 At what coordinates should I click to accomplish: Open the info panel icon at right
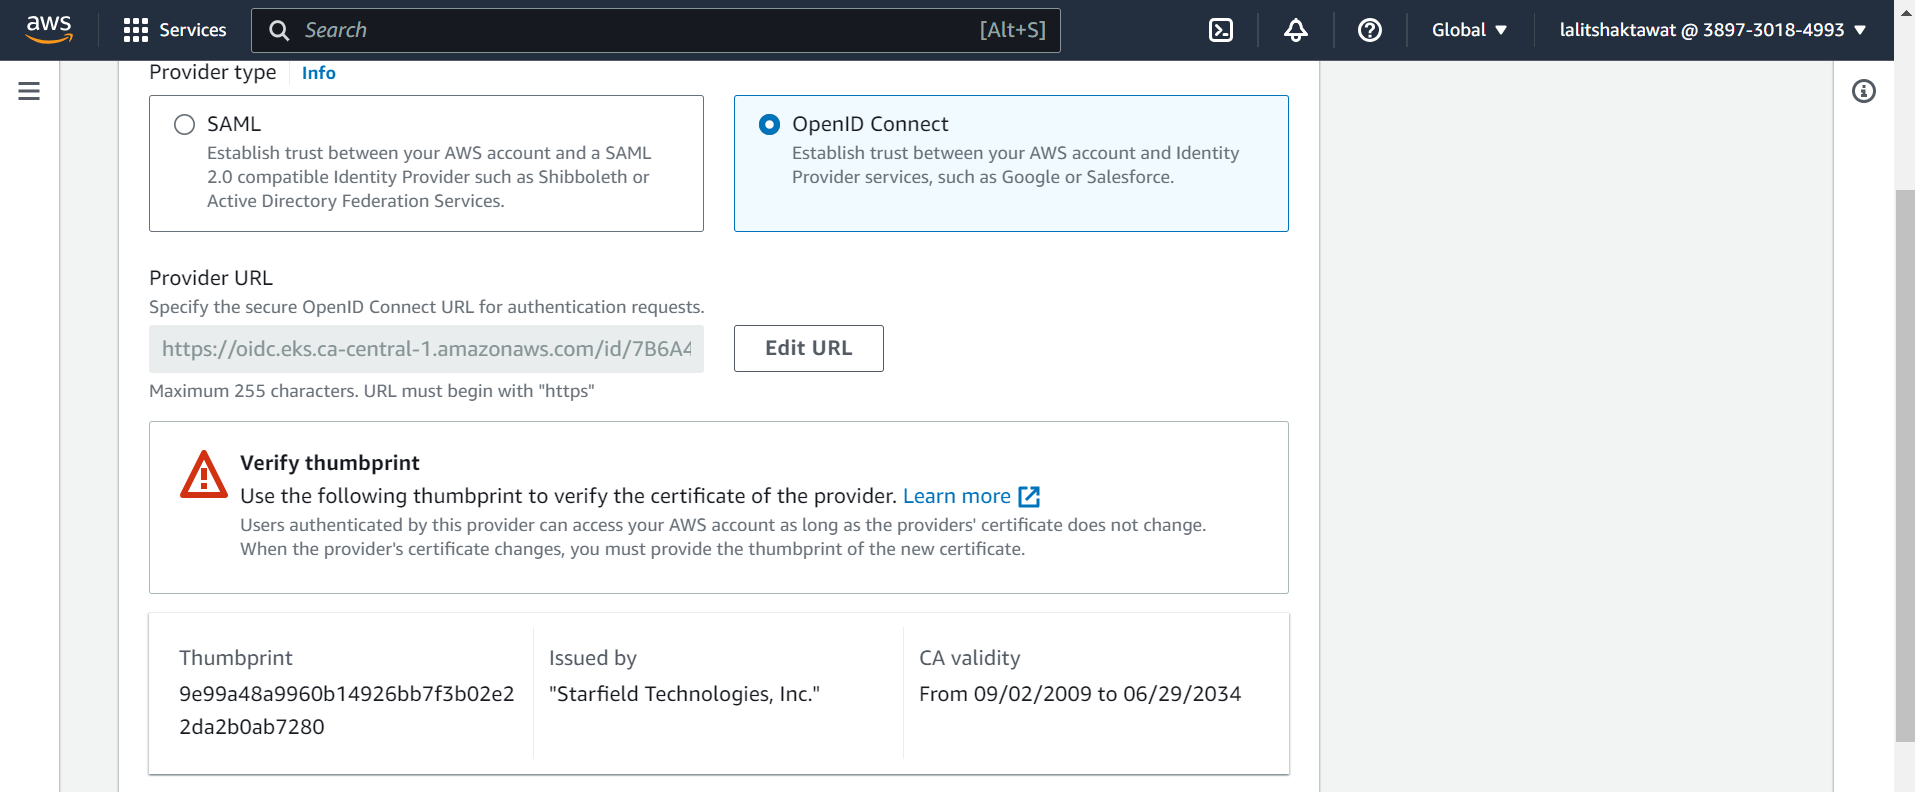1863,91
